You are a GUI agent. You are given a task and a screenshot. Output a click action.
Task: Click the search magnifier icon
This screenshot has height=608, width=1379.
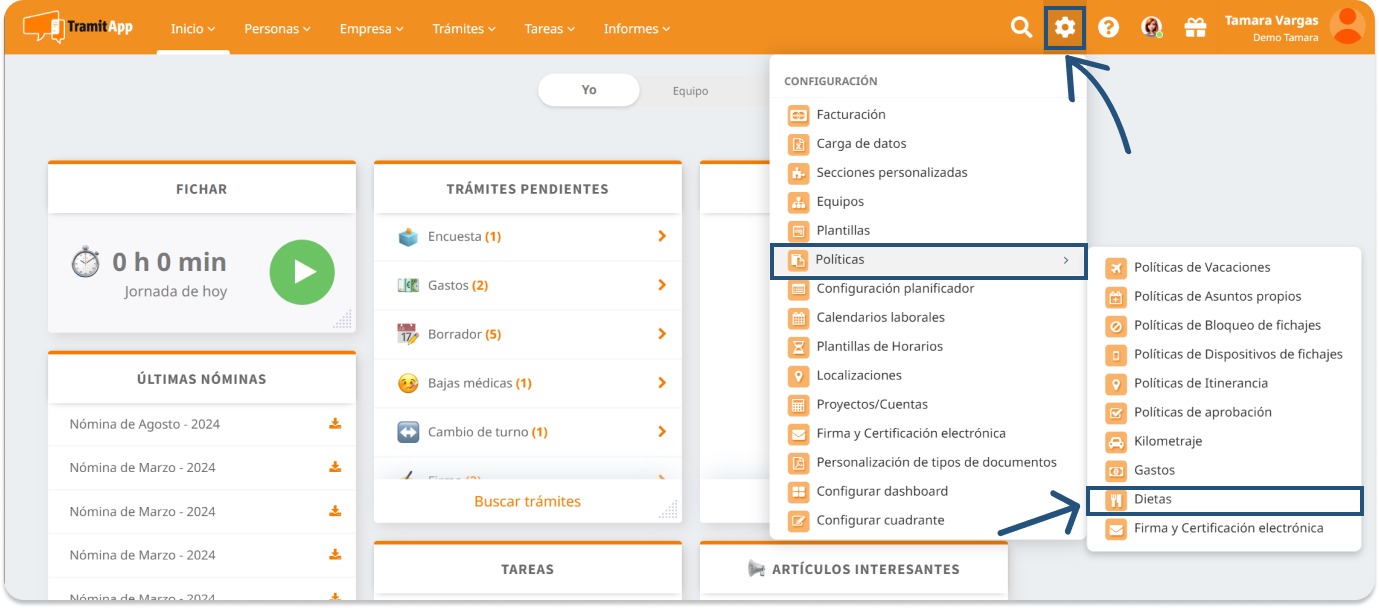click(x=1021, y=28)
